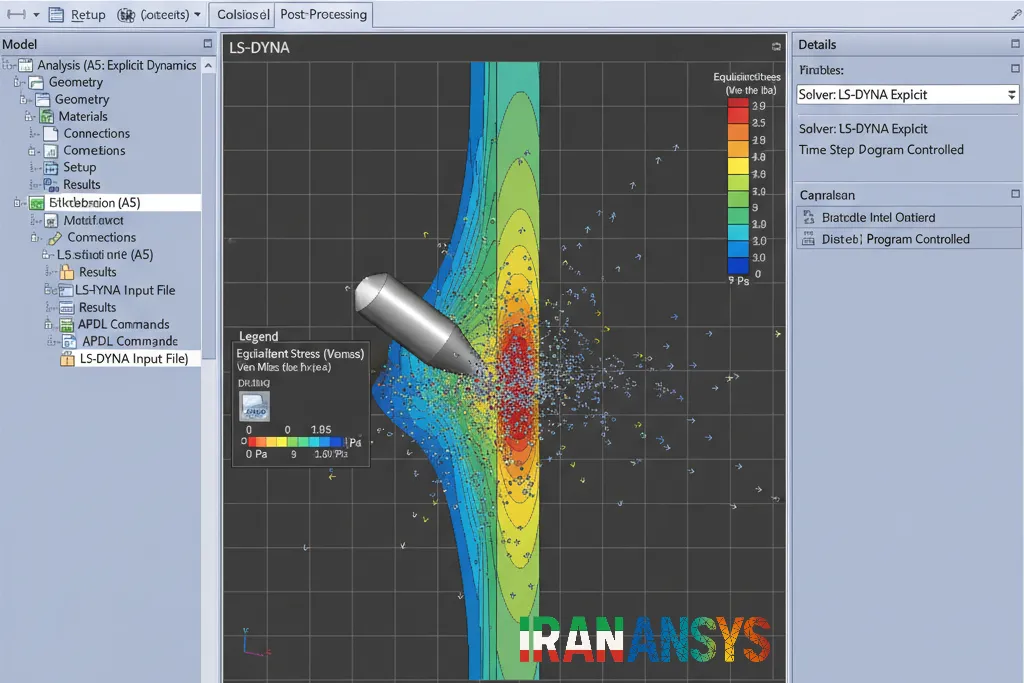
Task: Click the Bratcdle Intel Ontierd icon
Action: 808,217
